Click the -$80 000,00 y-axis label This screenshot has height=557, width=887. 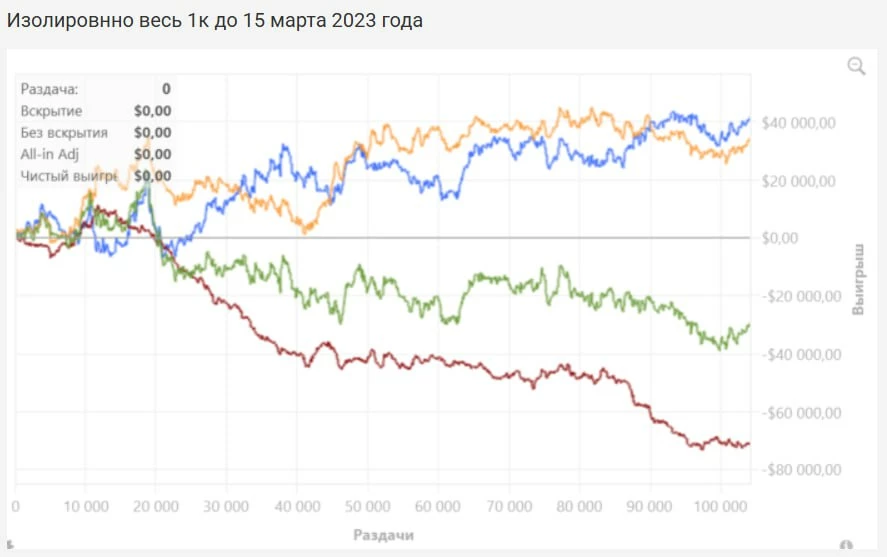click(800, 470)
